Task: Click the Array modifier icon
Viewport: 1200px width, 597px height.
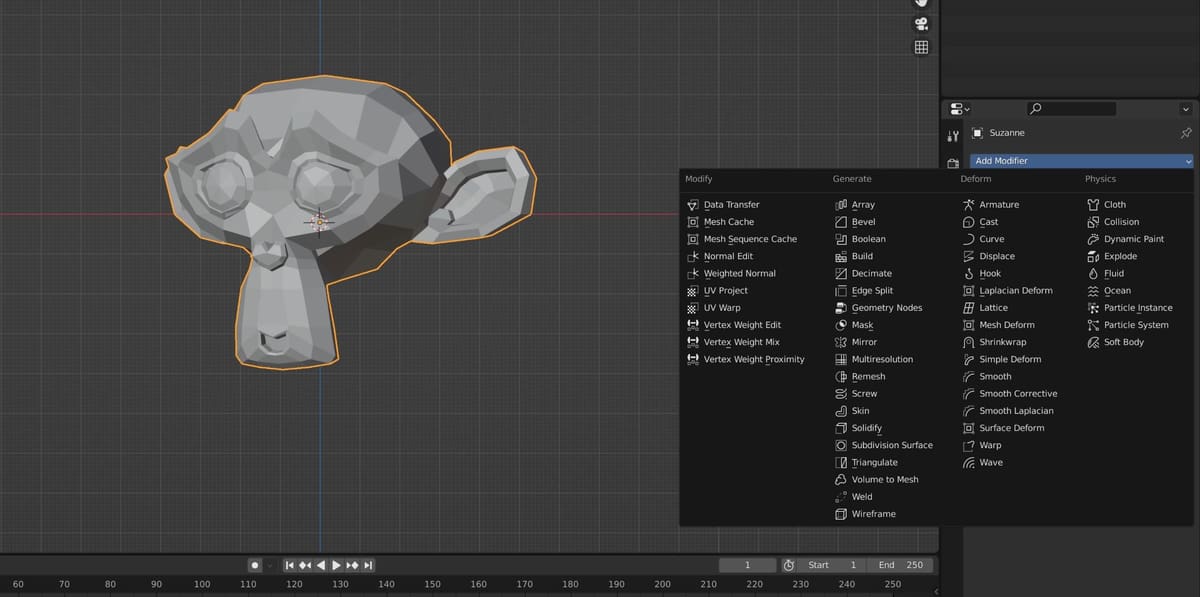Action: point(841,205)
